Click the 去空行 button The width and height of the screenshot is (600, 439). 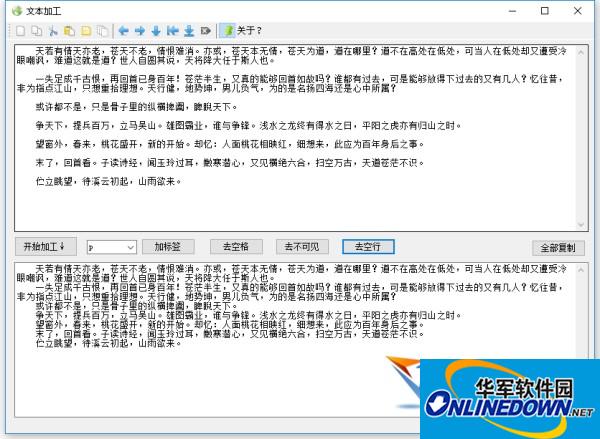tap(368, 247)
